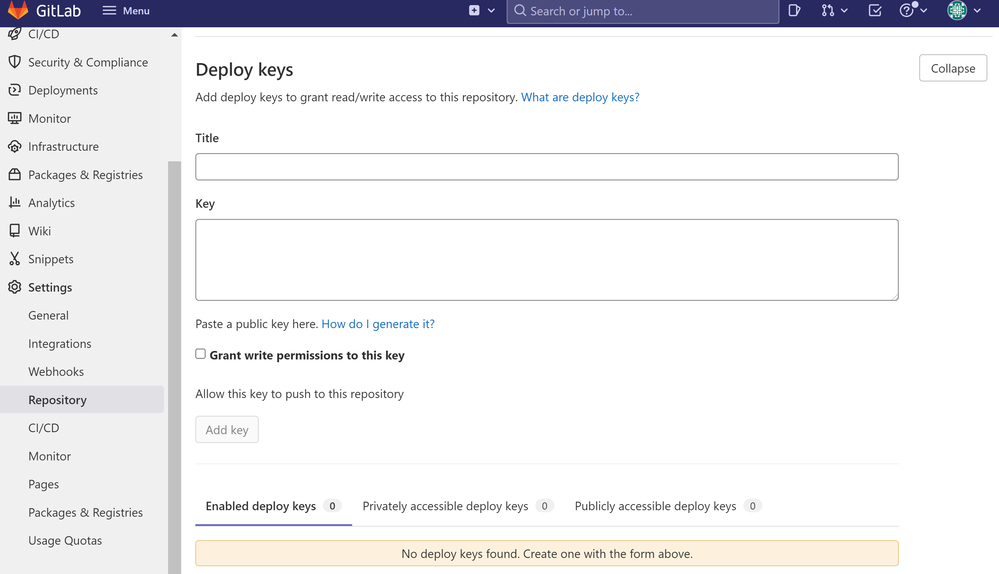999x574 pixels.
Task: Click the Wiki book icon
Action: point(14,231)
